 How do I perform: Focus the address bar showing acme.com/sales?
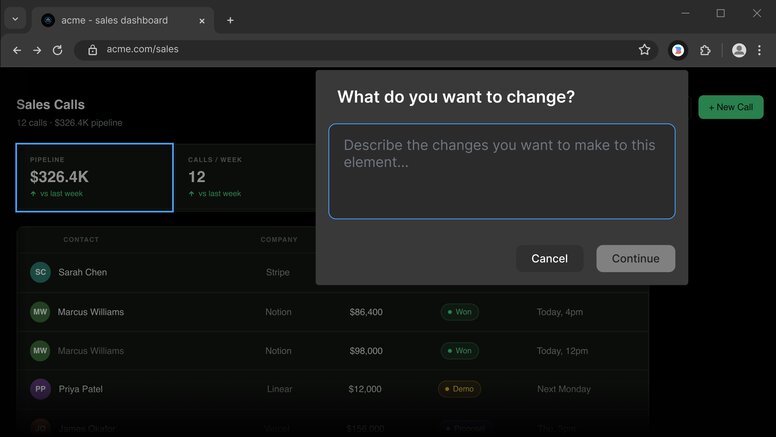[366, 49]
